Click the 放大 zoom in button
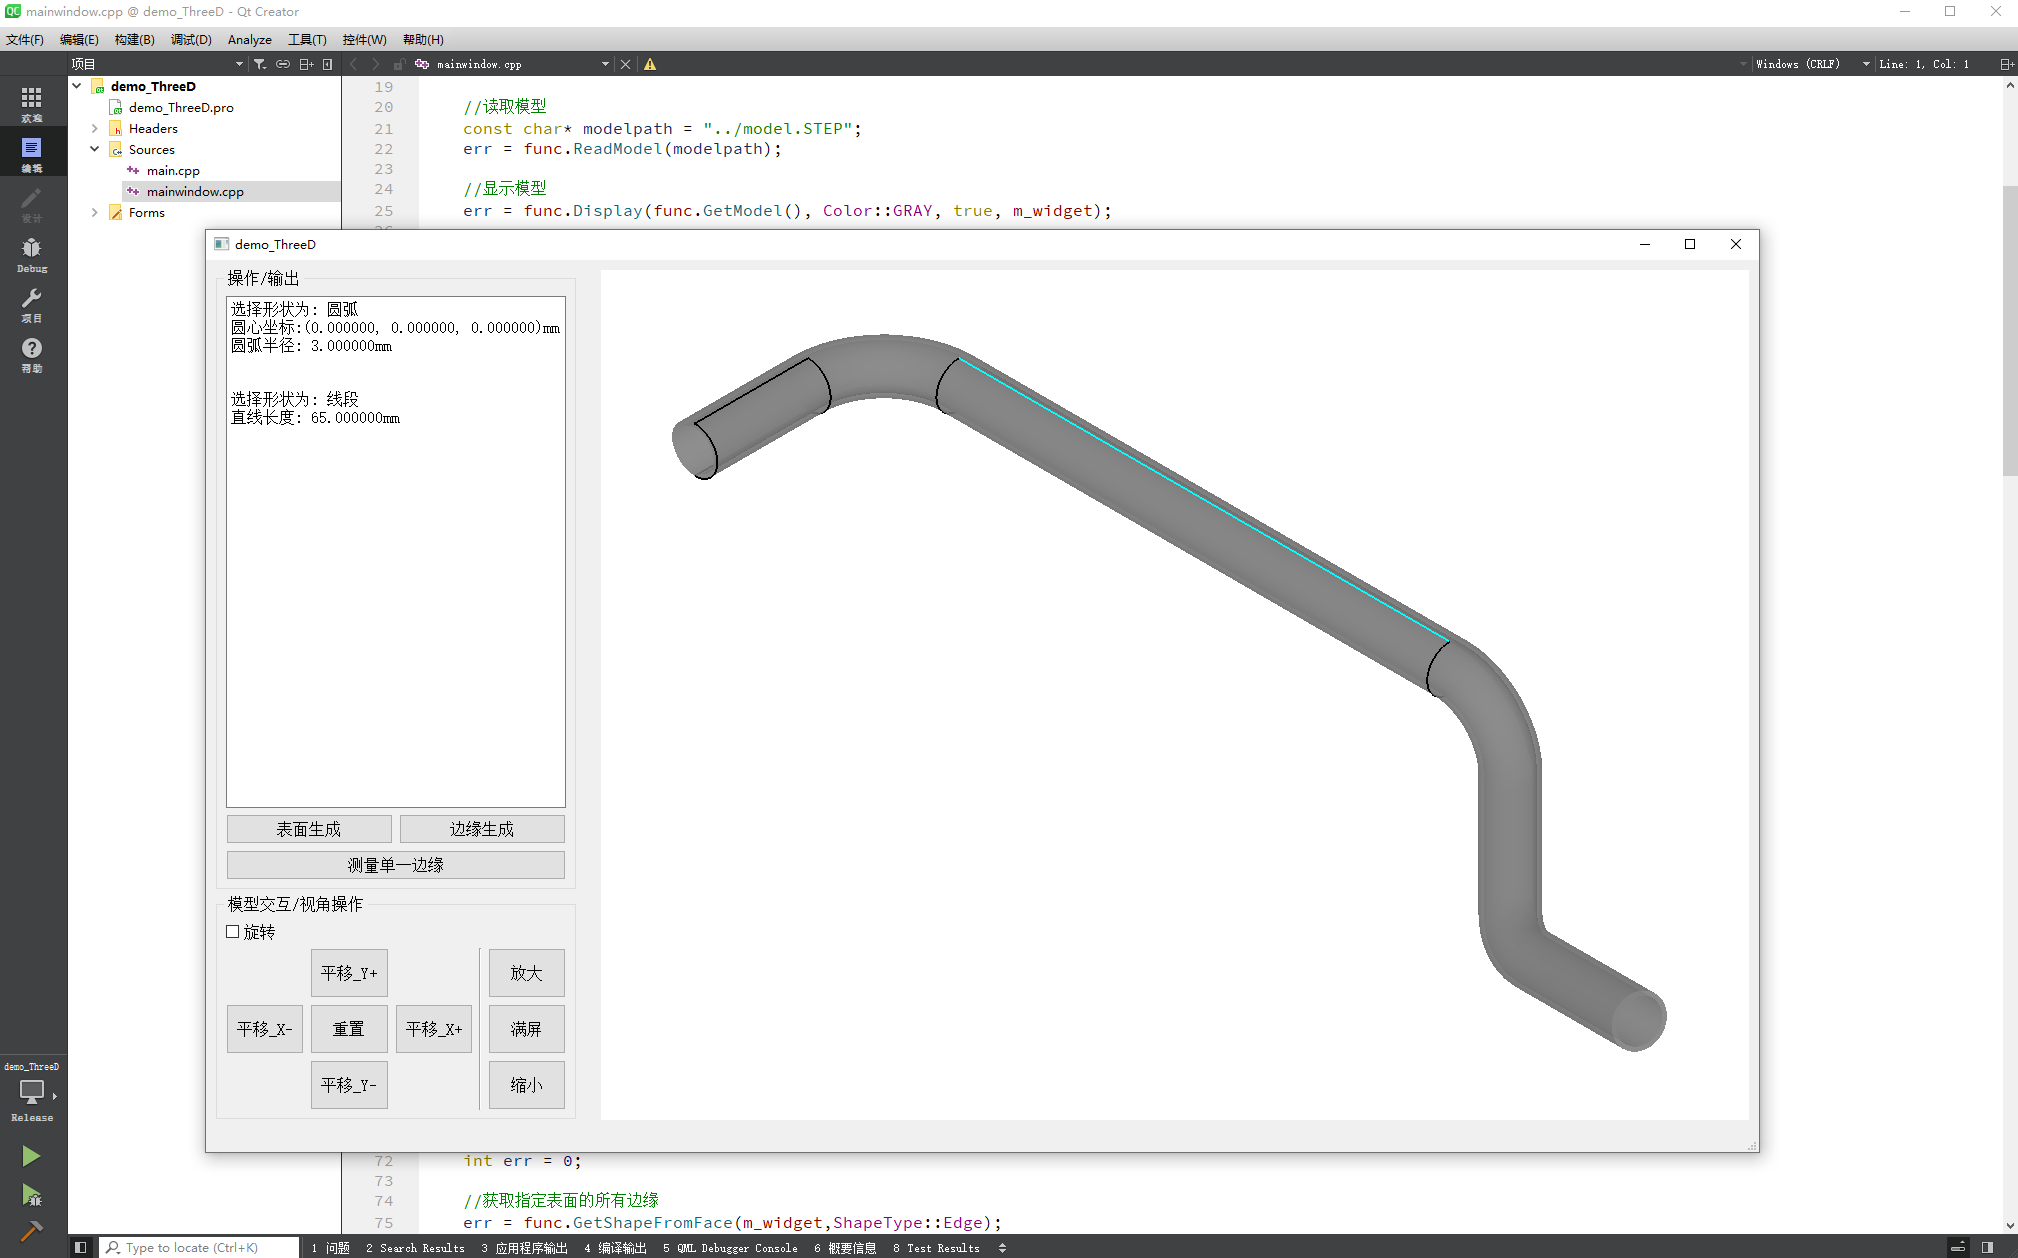This screenshot has width=2018, height=1258. pos(527,973)
